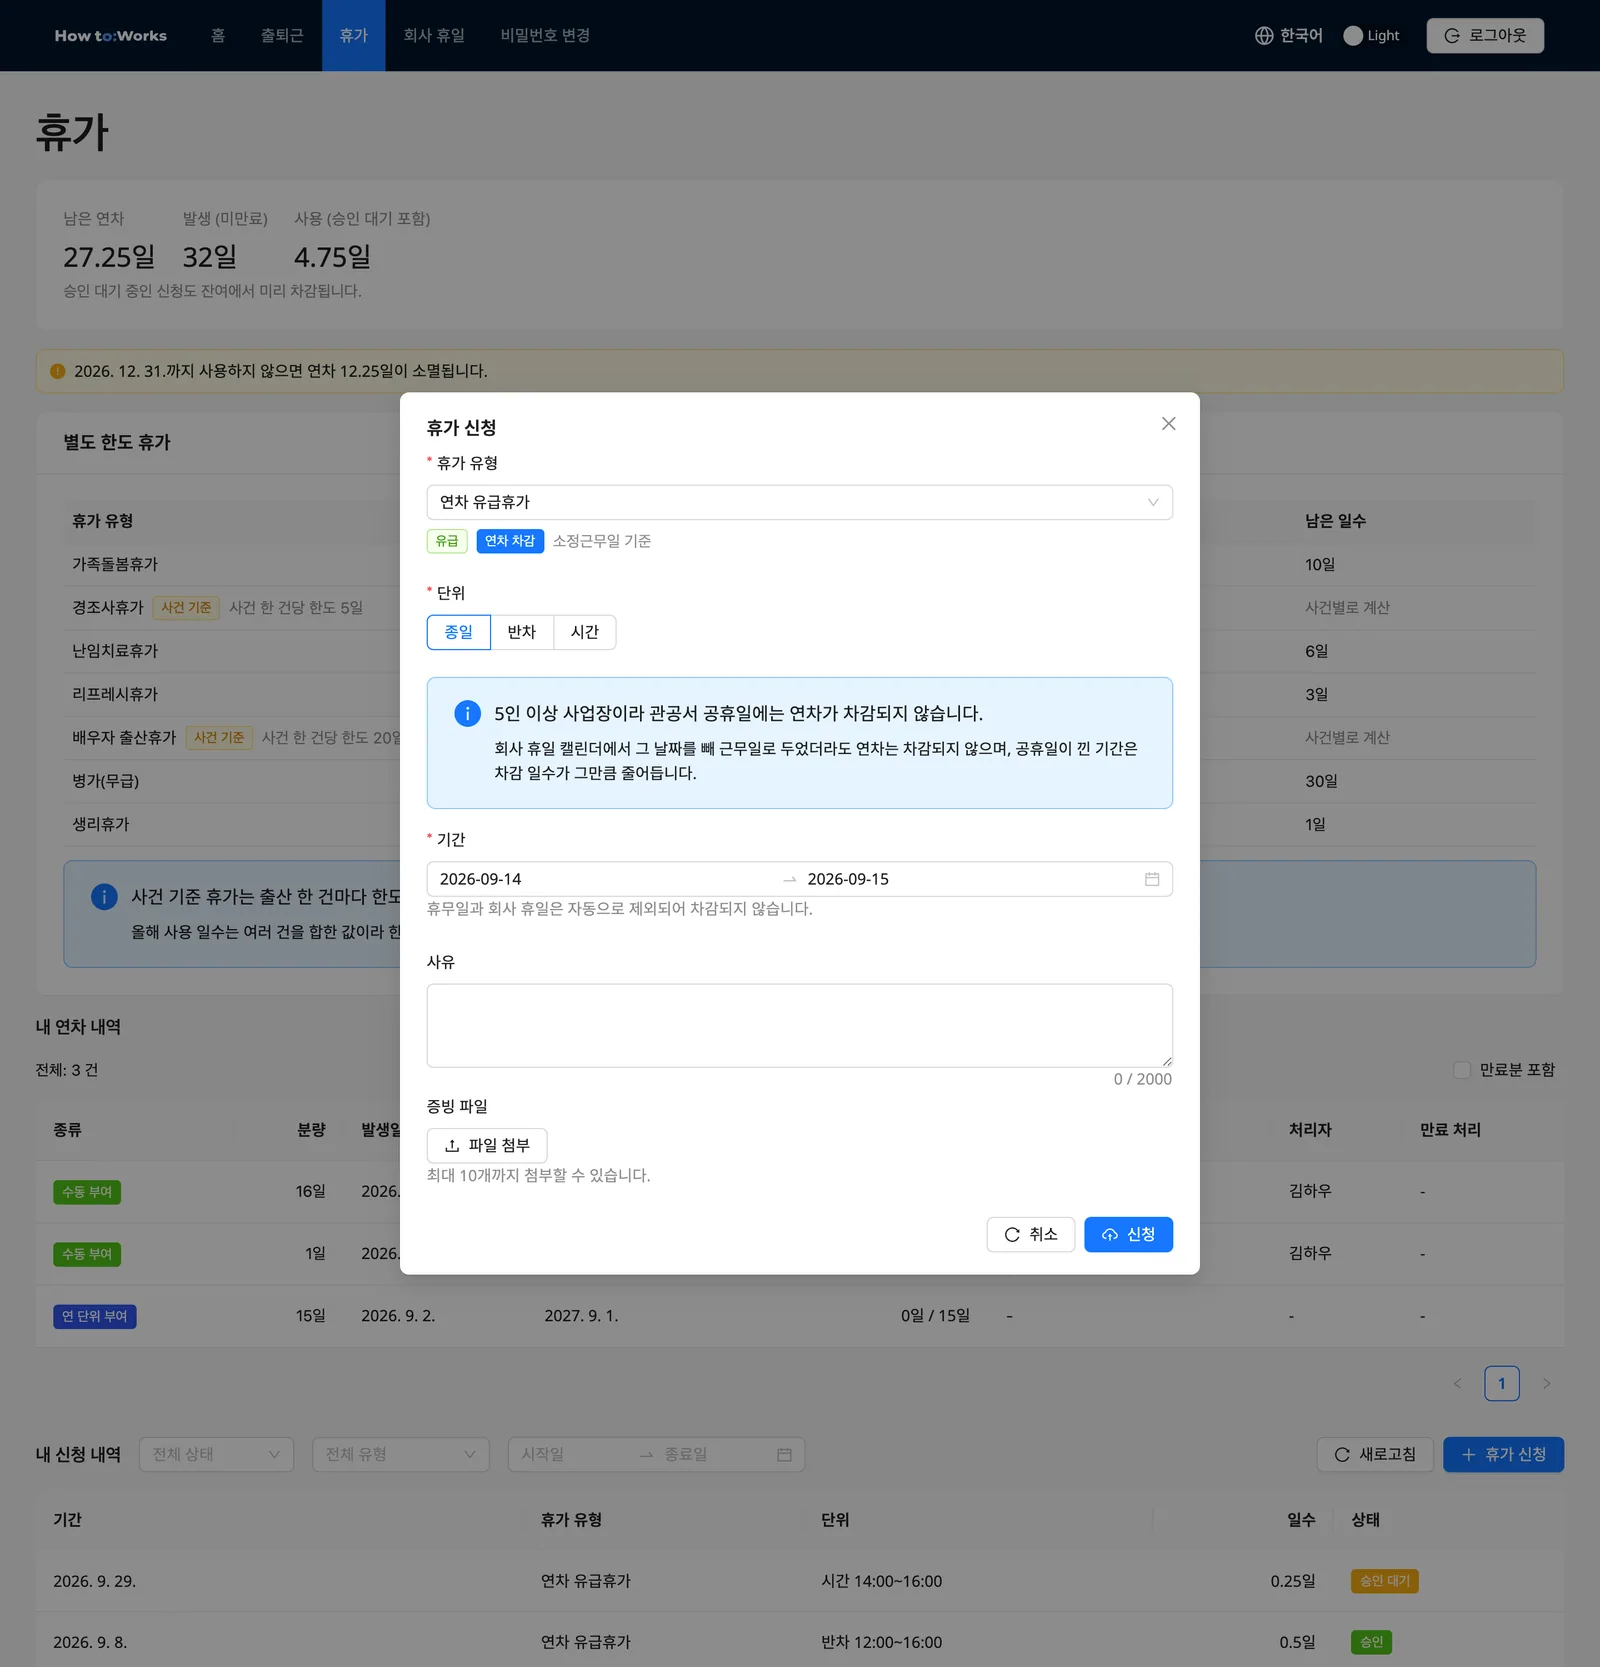Open the 홈 nav item
This screenshot has width=1600, height=1667.
coord(218,36)
